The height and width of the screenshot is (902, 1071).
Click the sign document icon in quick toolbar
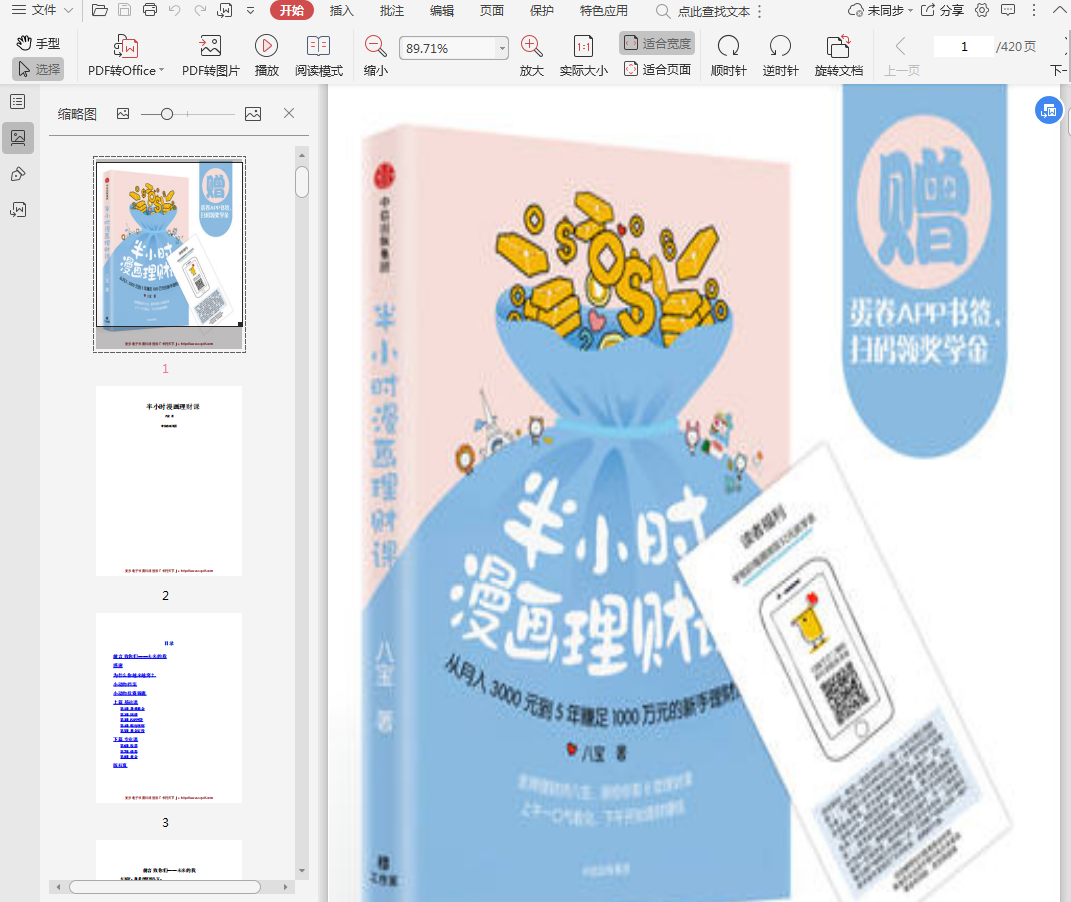[x=225, y=10]
